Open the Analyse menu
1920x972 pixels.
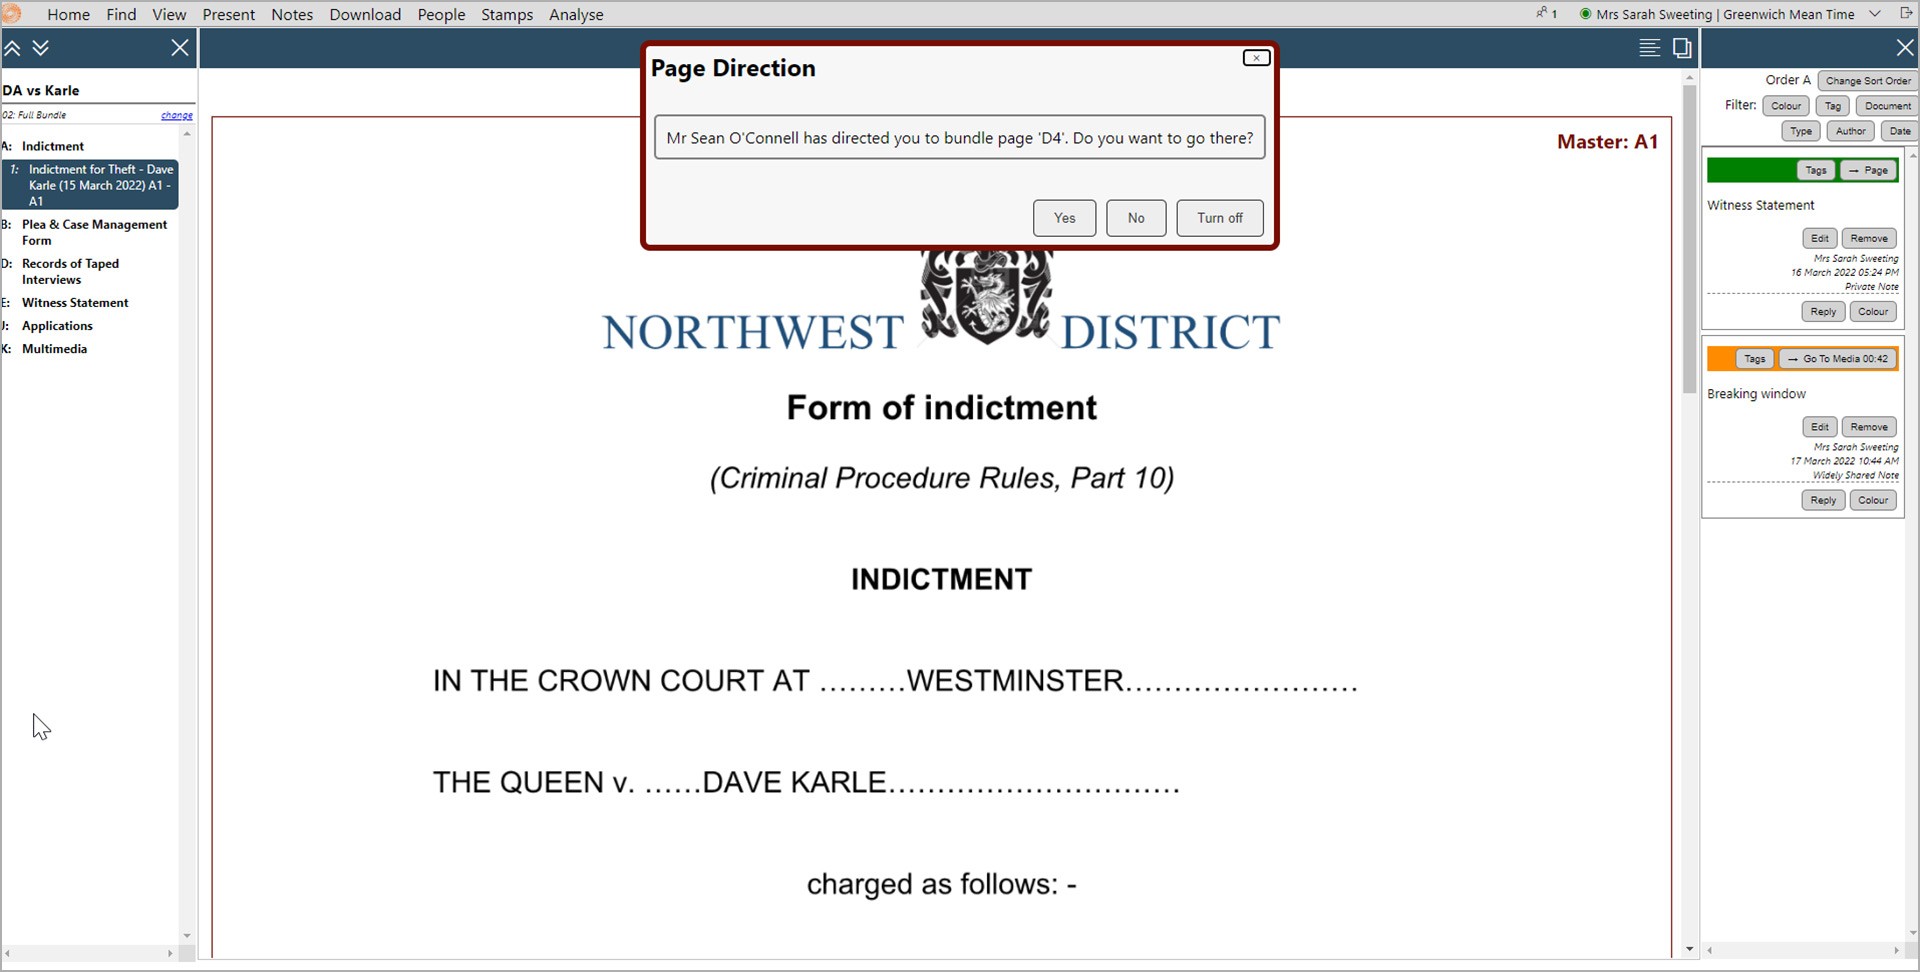[x=576, y=15]
